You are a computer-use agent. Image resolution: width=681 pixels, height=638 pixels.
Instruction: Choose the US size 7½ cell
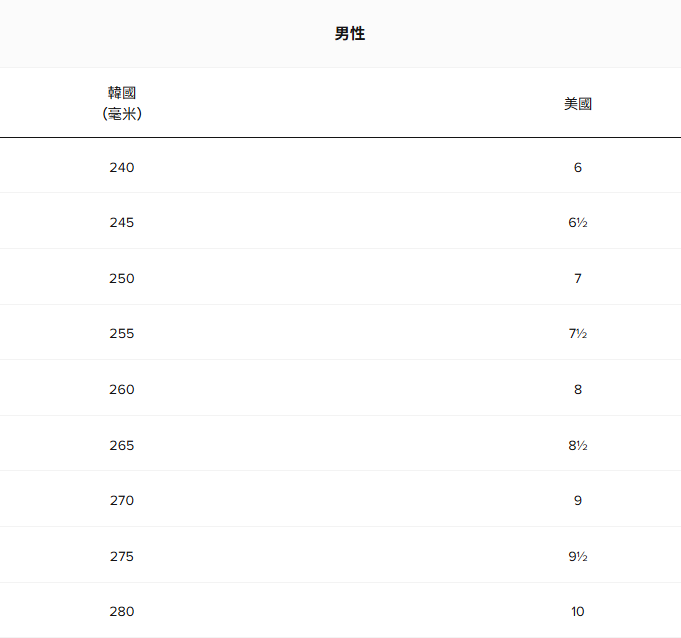[x=577, y=333]
